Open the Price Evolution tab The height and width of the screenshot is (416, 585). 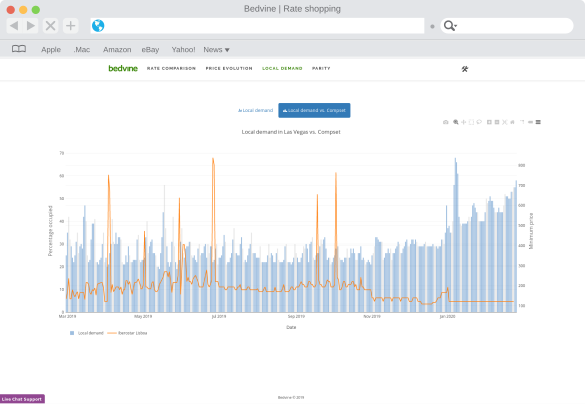tap(229, 68)
